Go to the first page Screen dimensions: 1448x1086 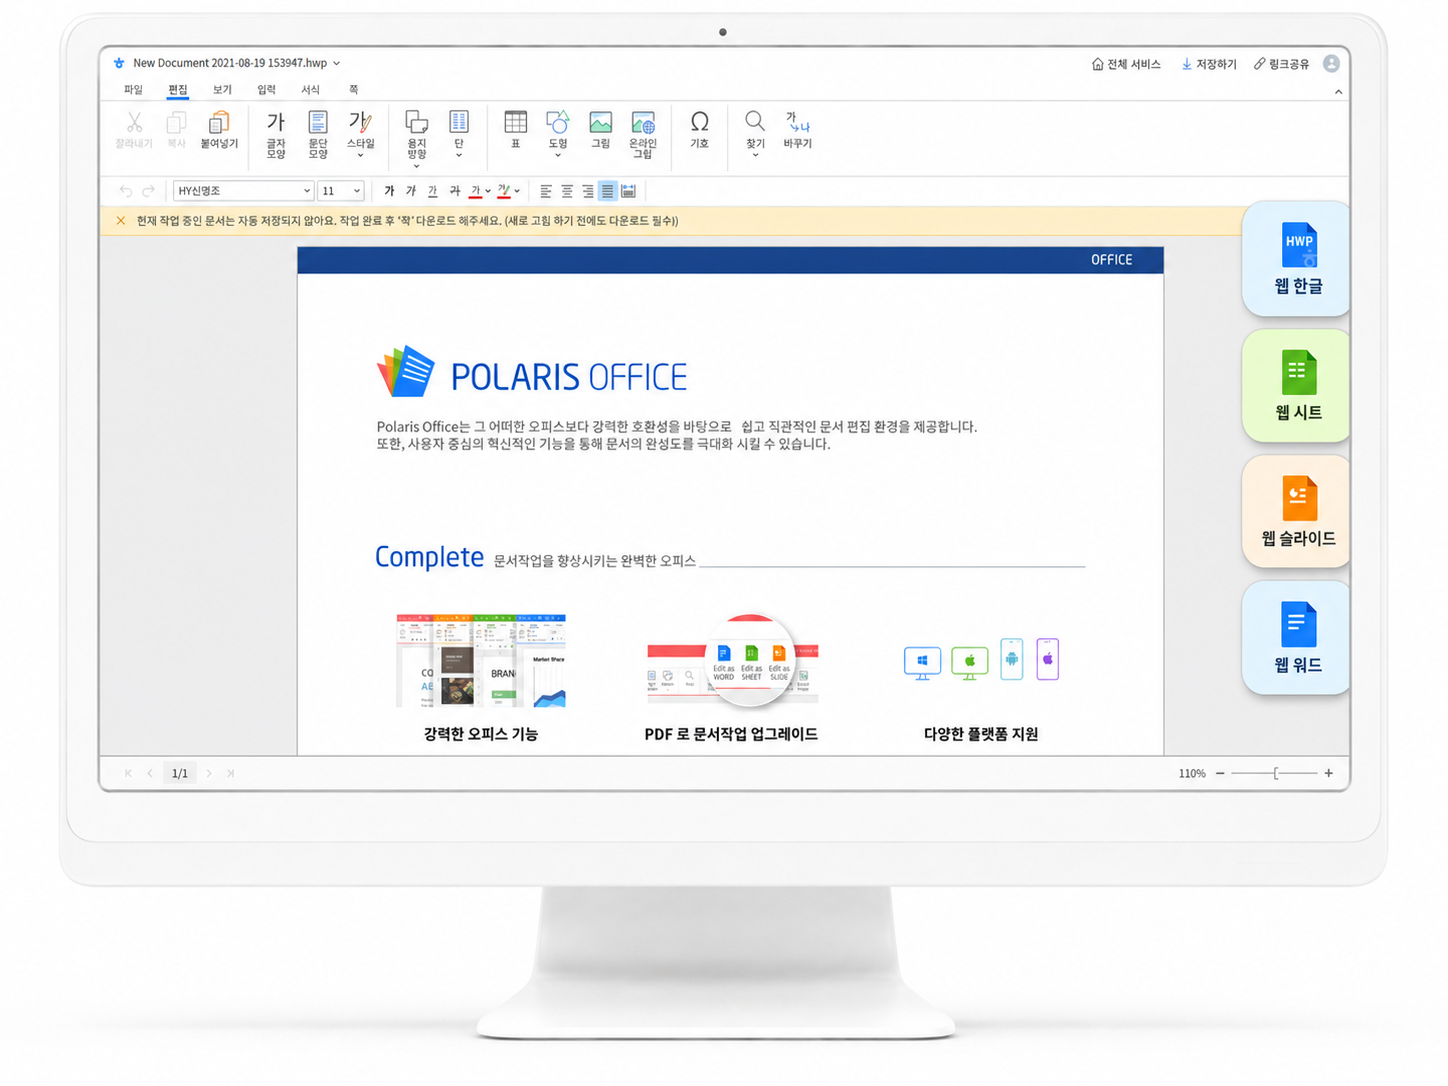[x=128, y=773]
